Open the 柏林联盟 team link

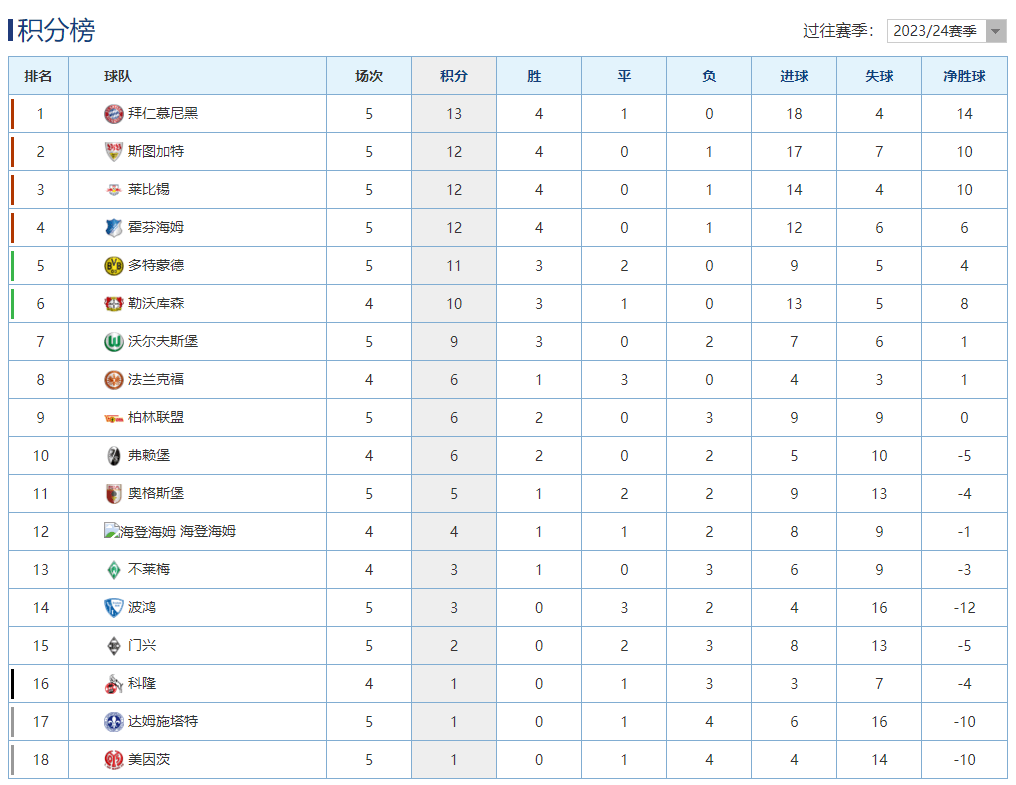(156, 418)
